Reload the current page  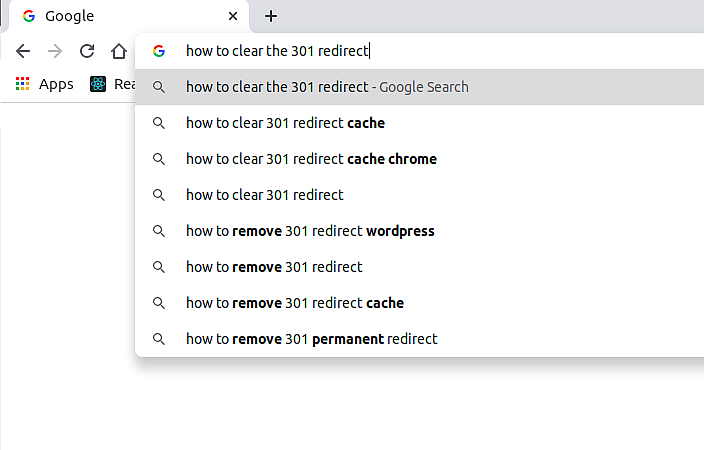(x=87, y=51)
